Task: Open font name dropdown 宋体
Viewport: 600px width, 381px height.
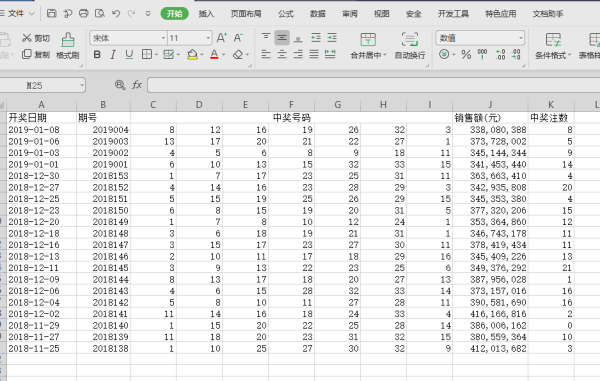Action: 163,38
